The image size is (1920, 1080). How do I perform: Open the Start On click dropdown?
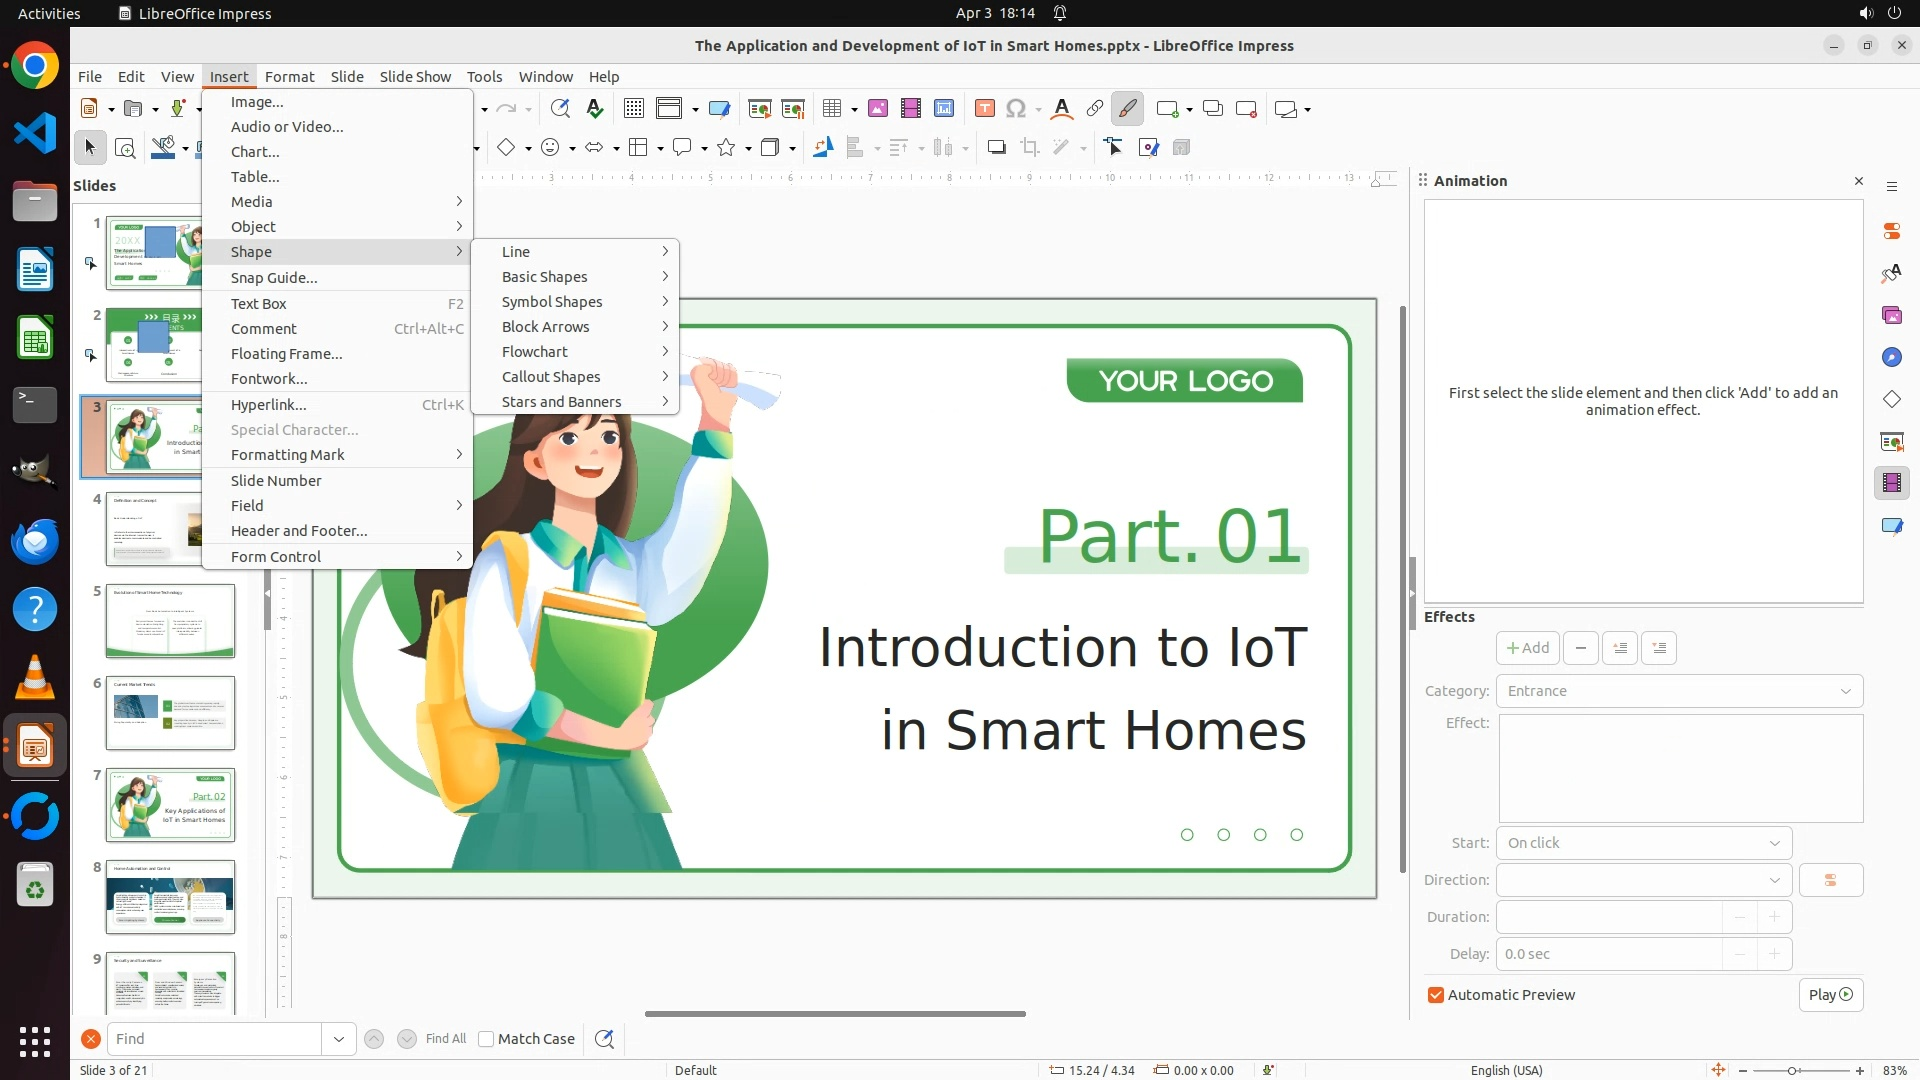[1643, 843]
